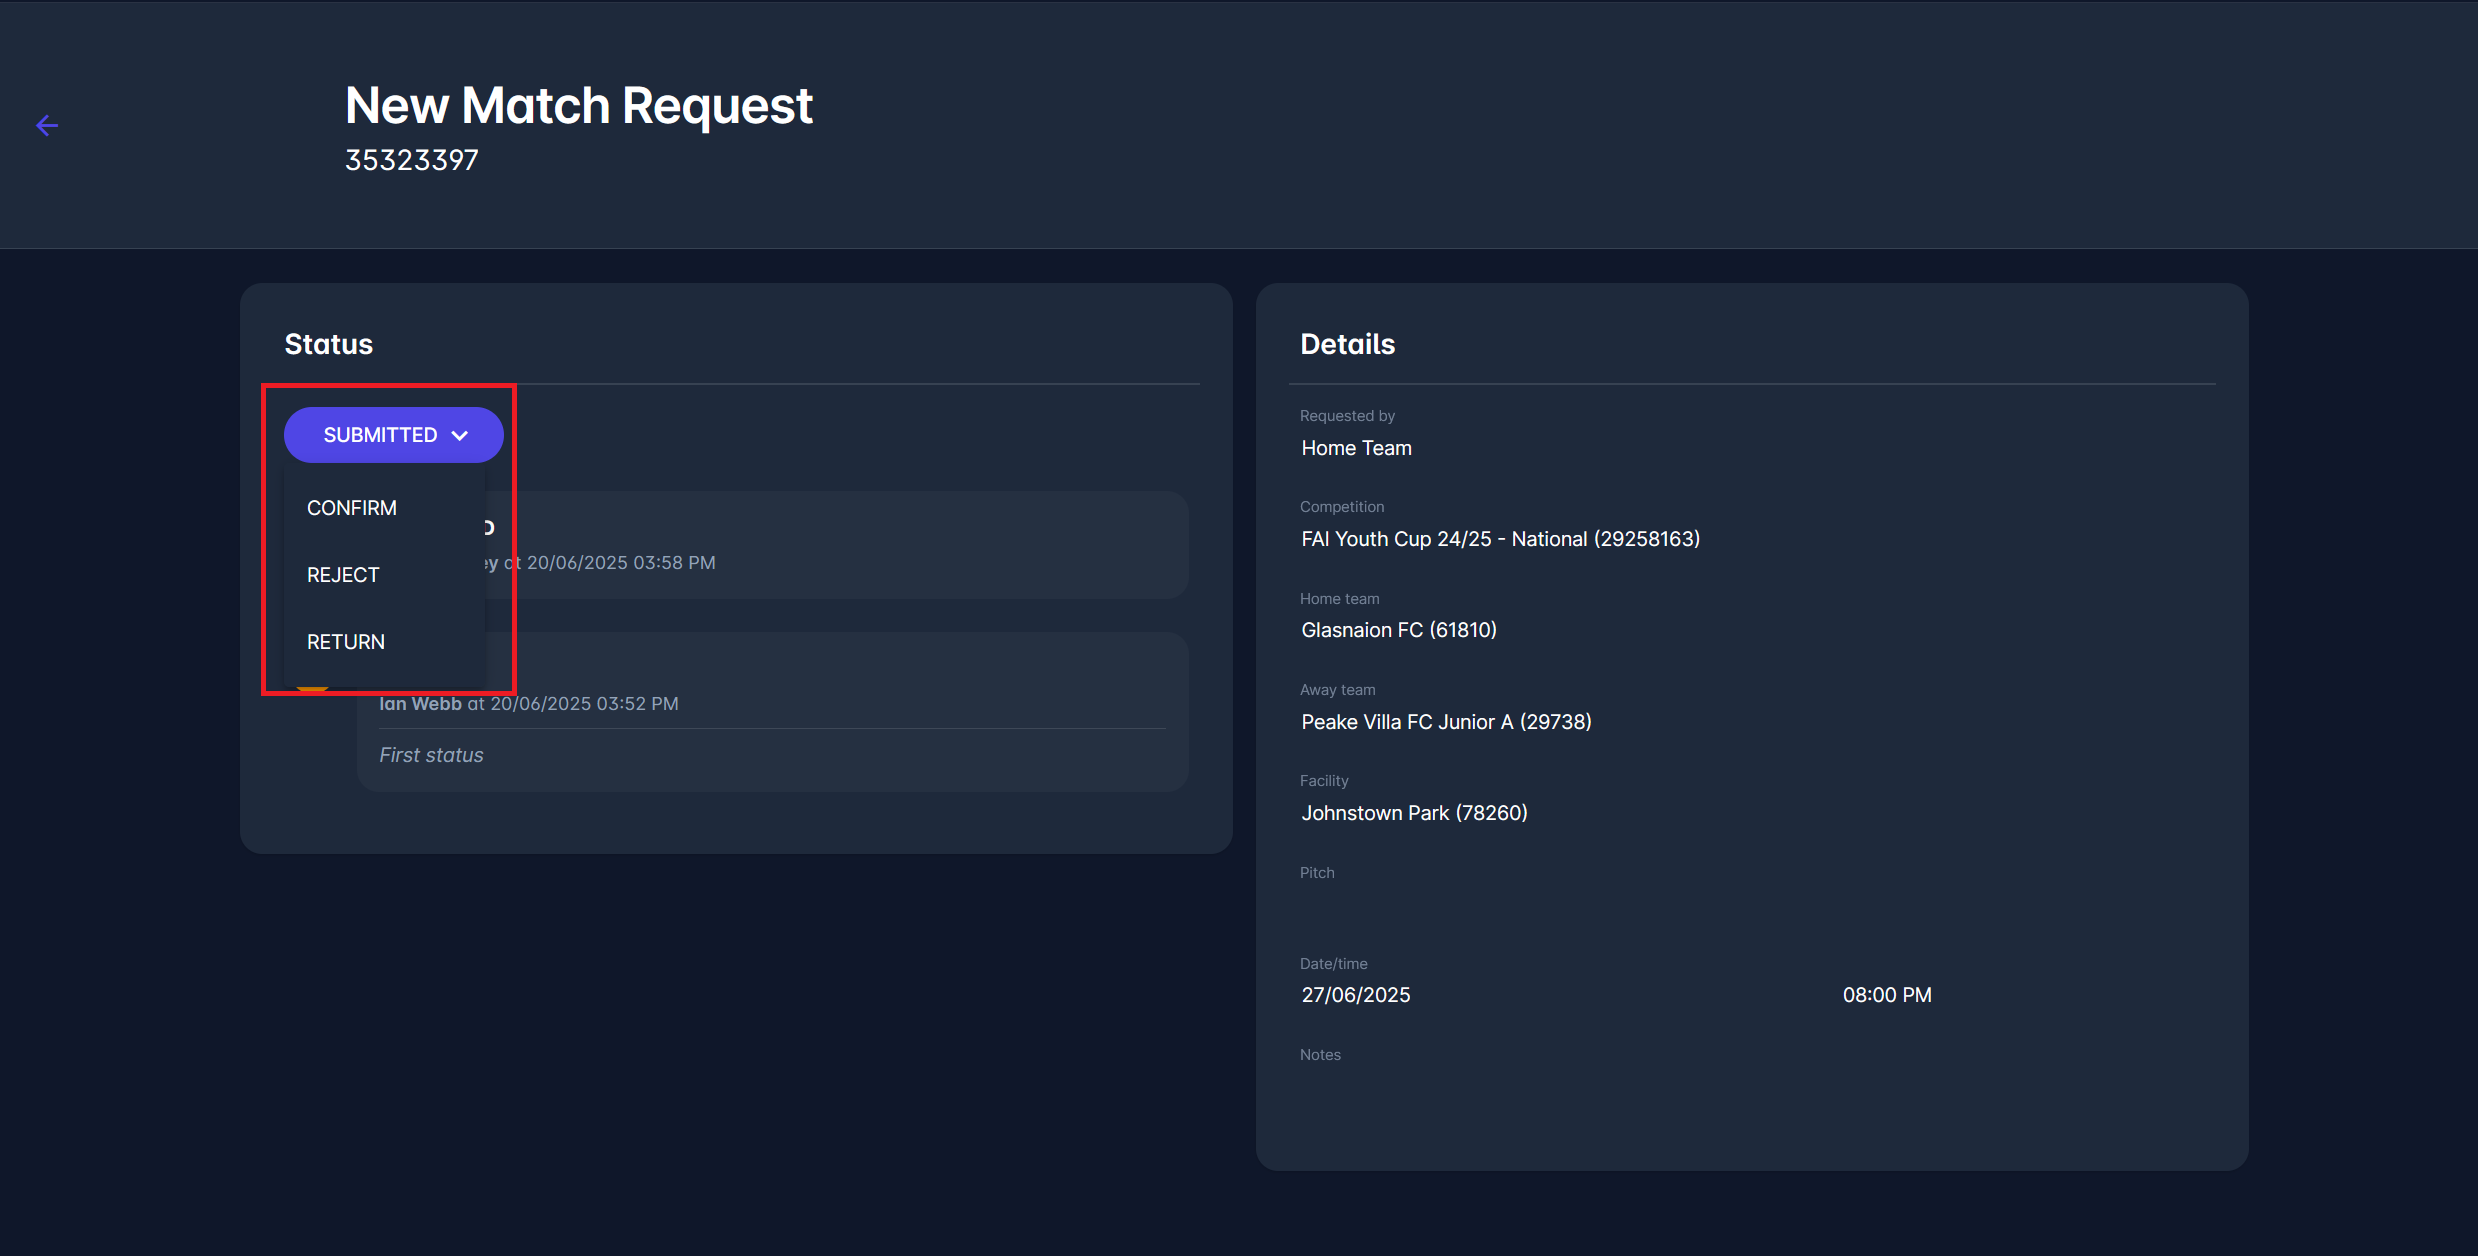The height and width of the screenshot is (1256, 2478).
Task: Click the First status note text
Action: [x=431, y=755]
